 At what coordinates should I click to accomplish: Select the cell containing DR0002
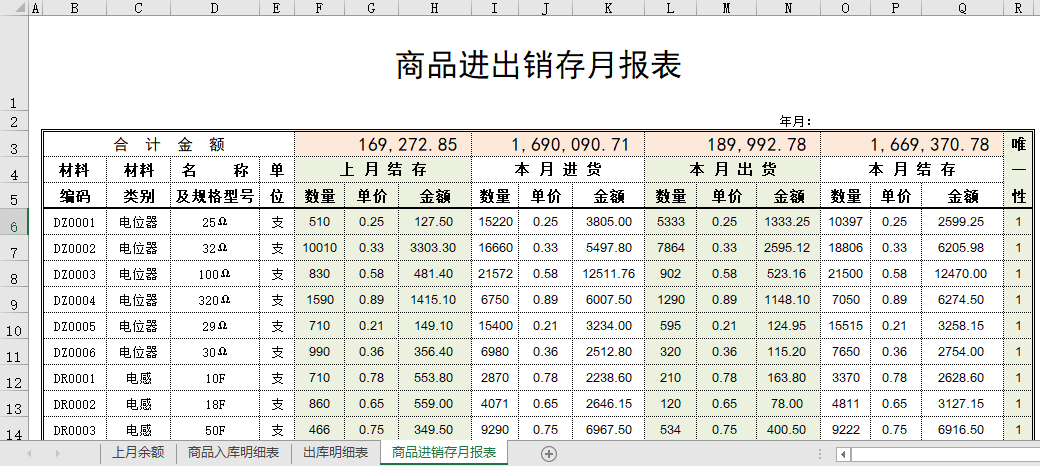(x=74, y=404)
